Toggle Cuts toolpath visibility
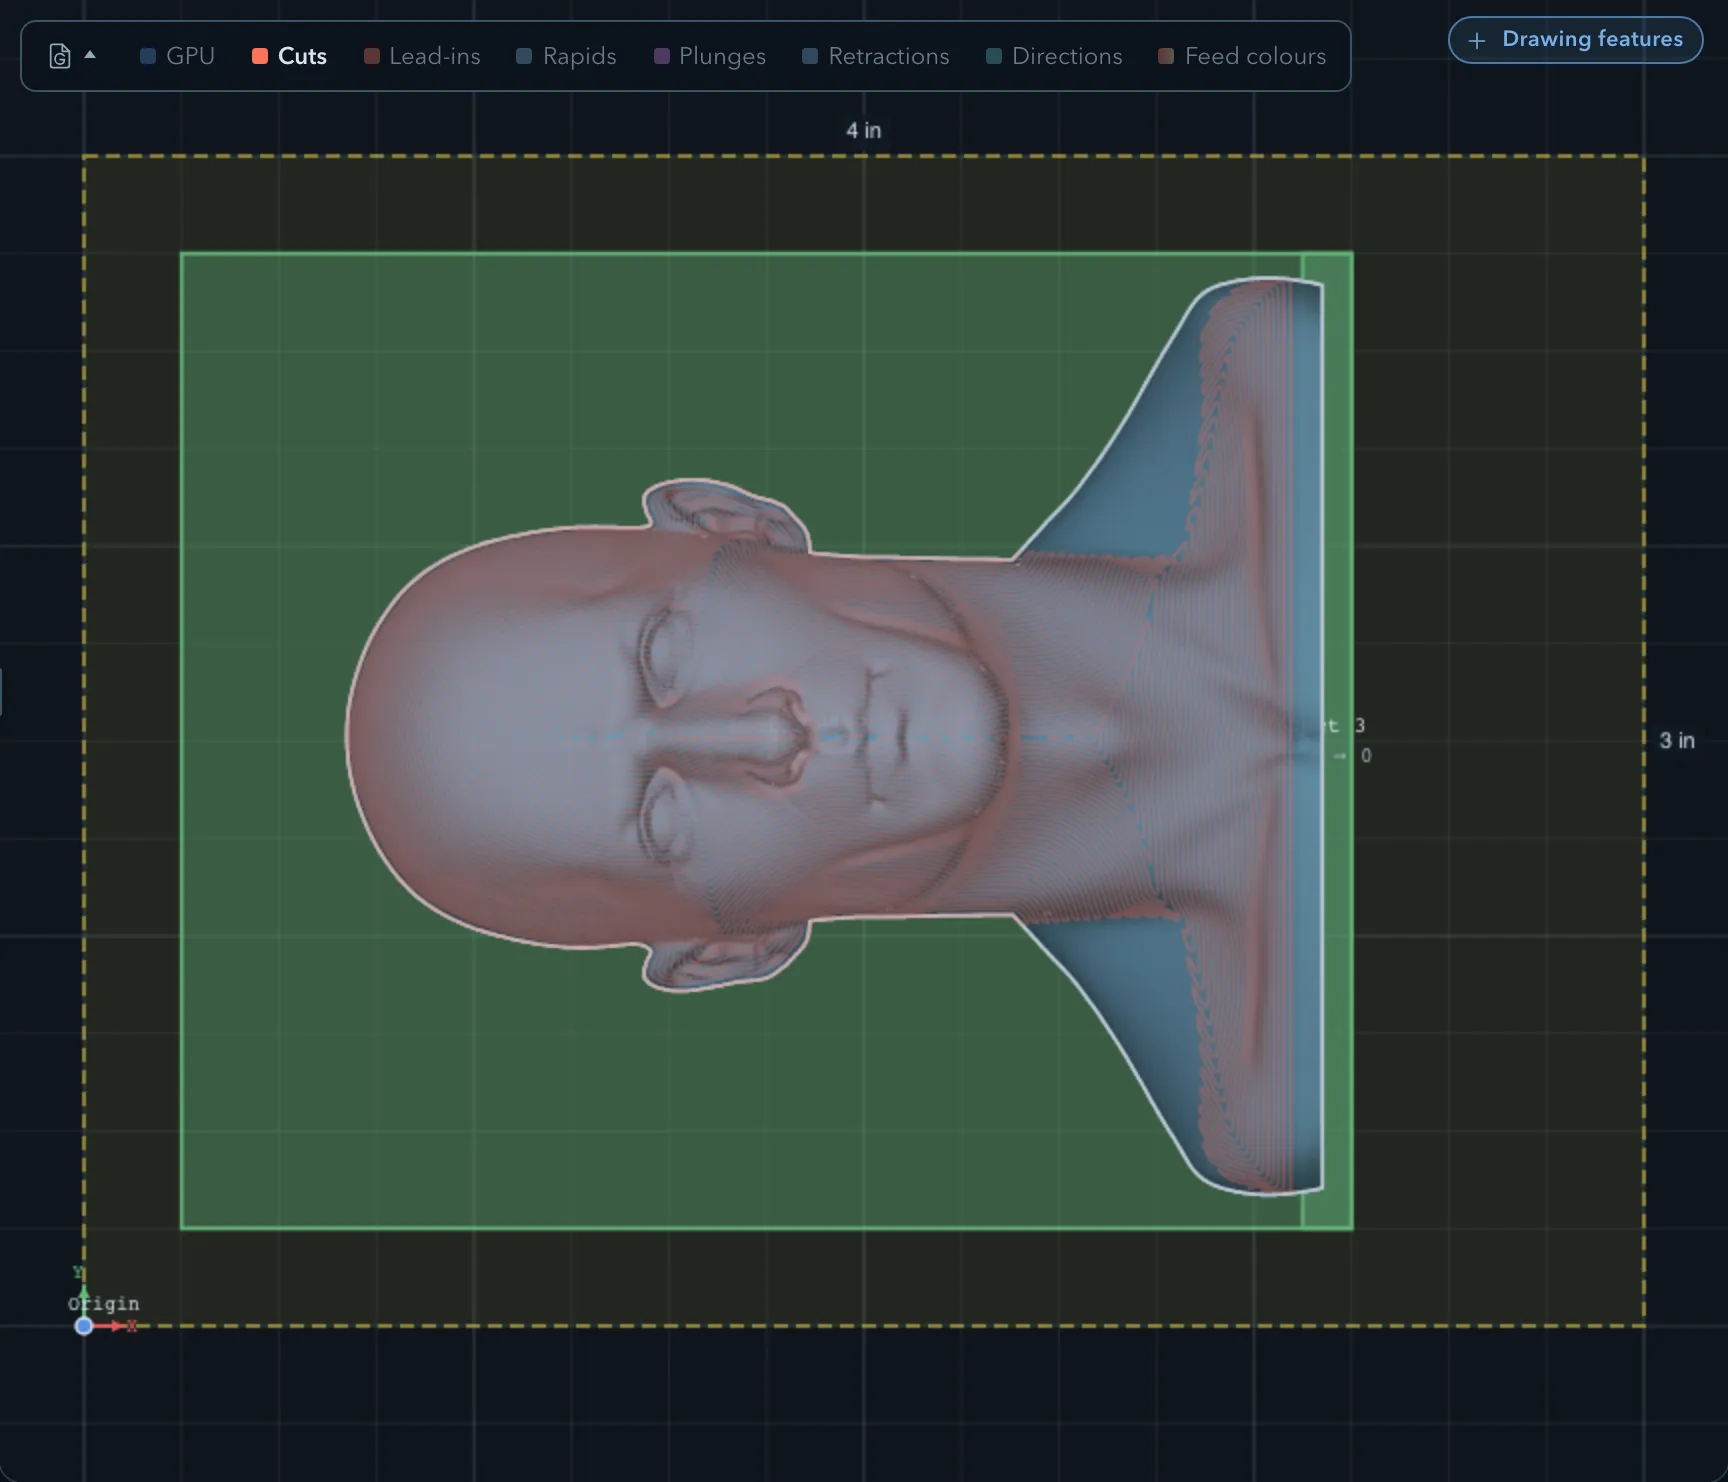Screen dimensions: 1728x1482 pos(289,56)
